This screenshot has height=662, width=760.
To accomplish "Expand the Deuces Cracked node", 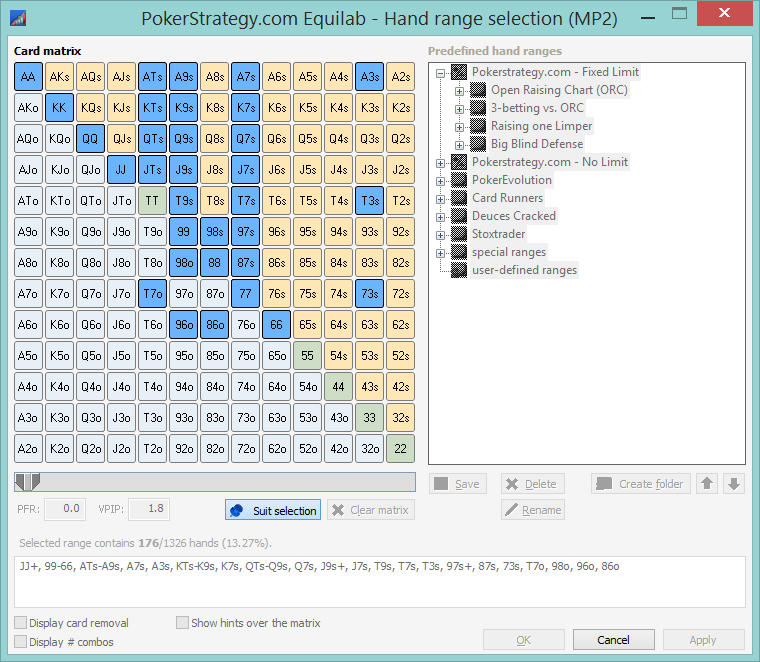I will 440,217.
